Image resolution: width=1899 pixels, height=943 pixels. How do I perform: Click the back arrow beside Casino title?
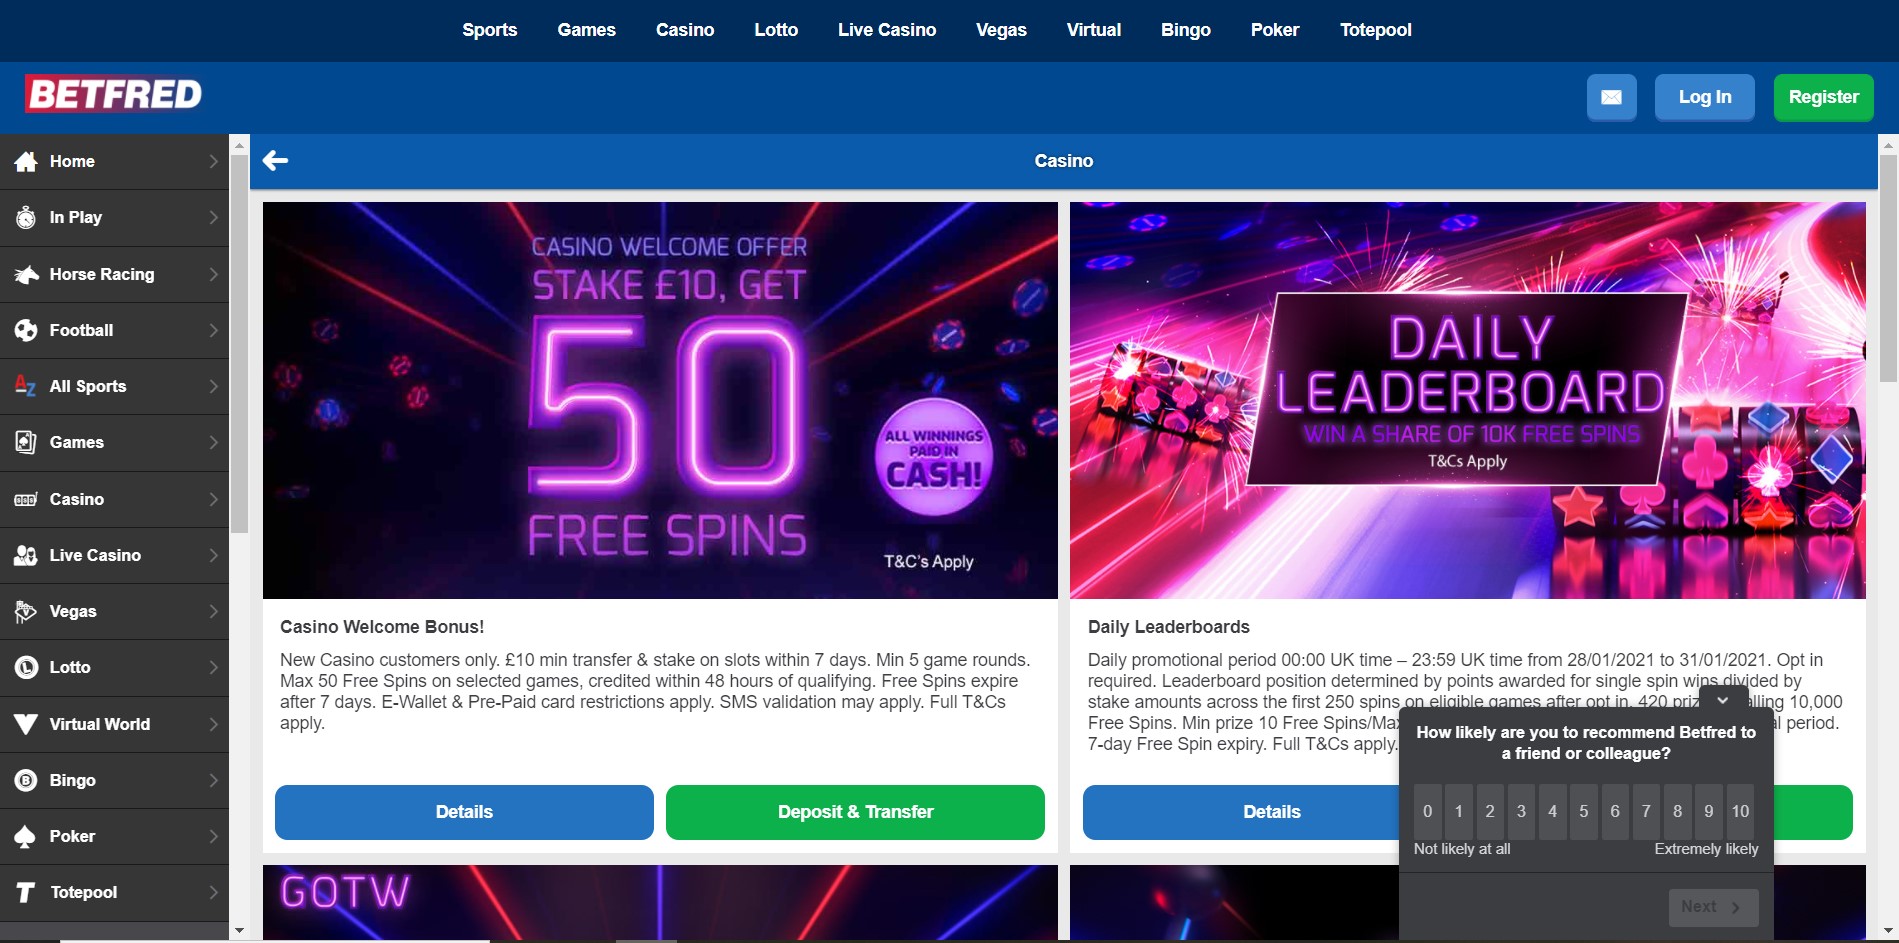pos(275,160)
